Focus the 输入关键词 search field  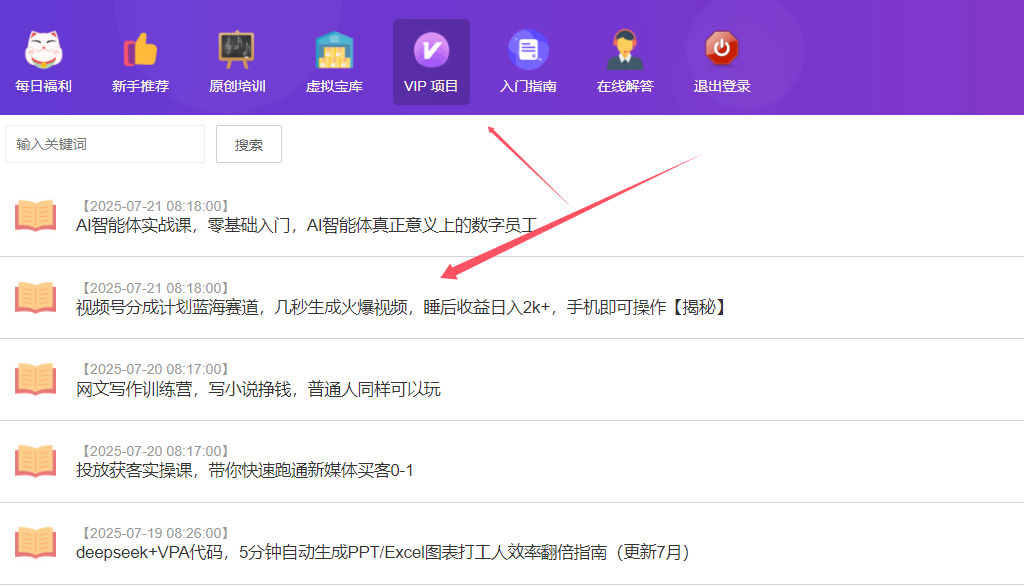point(105,144)
